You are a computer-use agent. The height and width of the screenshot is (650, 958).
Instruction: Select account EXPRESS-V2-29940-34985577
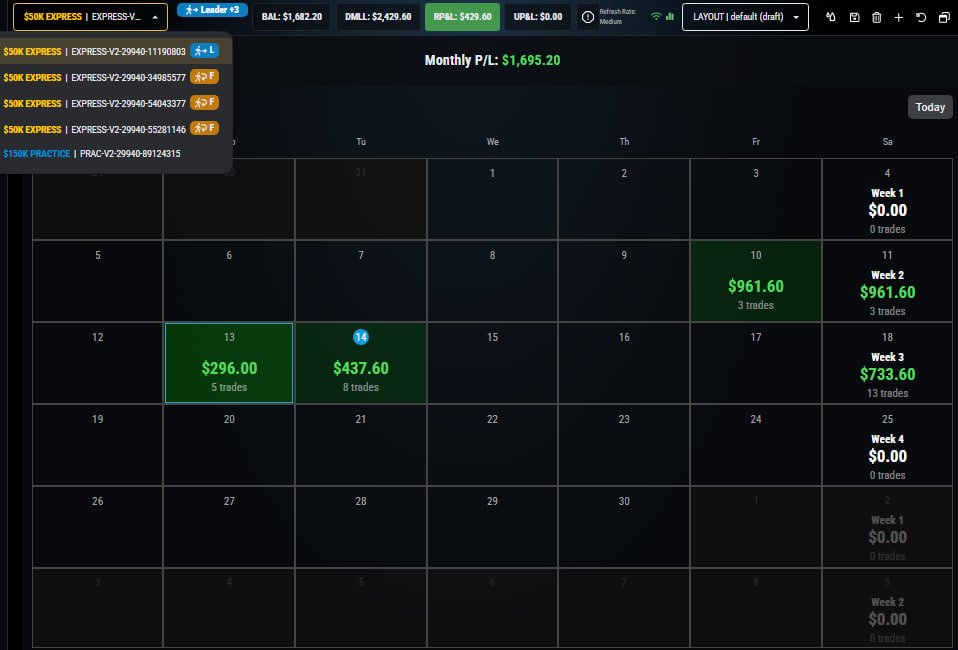click(115, 77)
